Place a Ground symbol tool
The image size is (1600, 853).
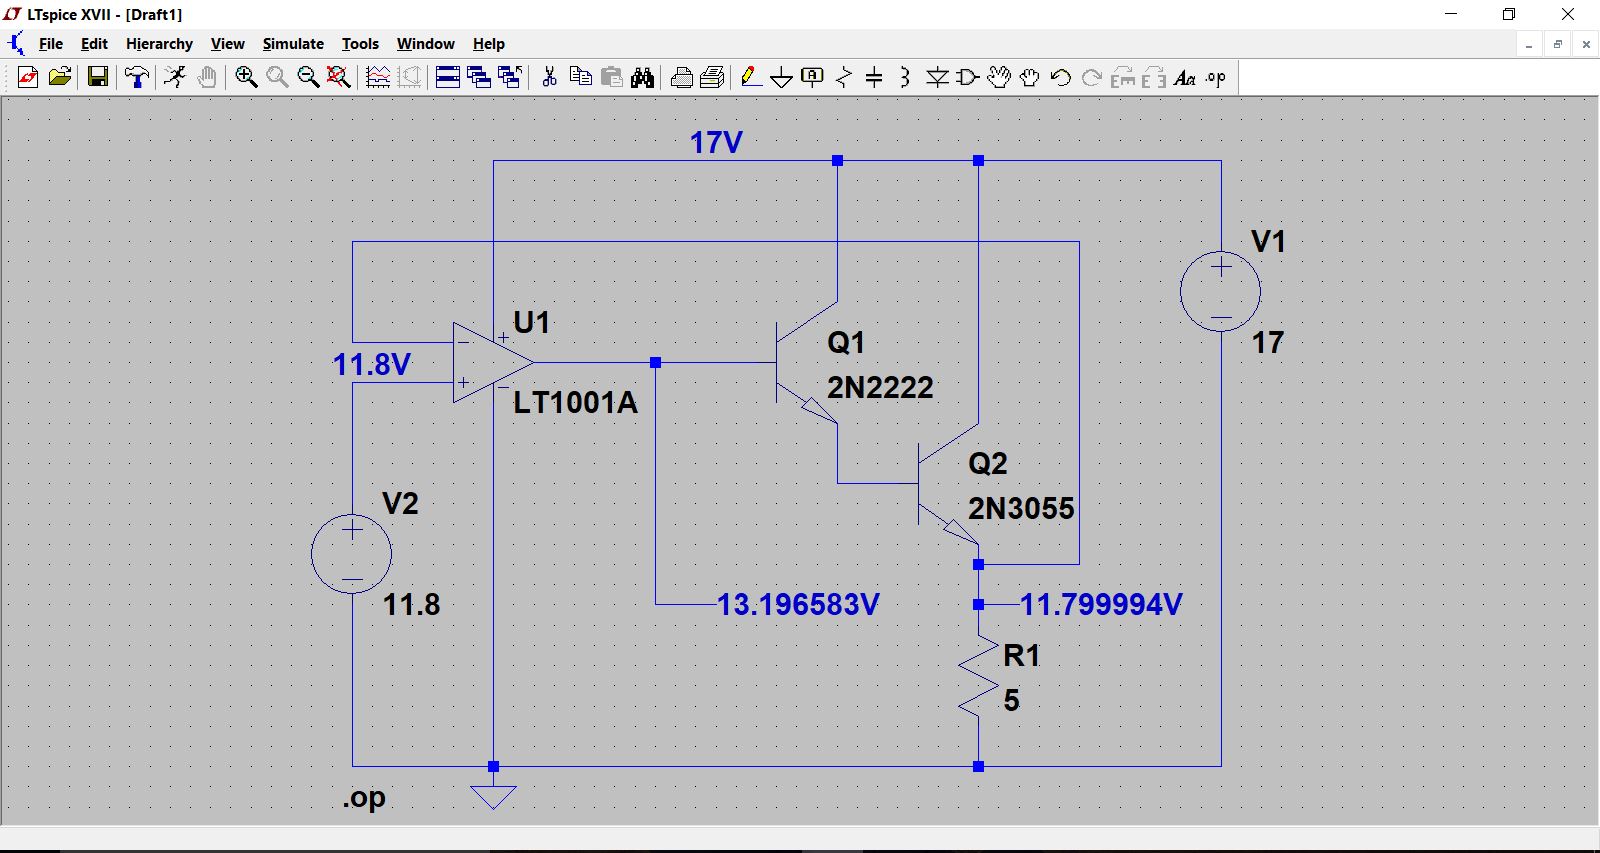point(782,77)
